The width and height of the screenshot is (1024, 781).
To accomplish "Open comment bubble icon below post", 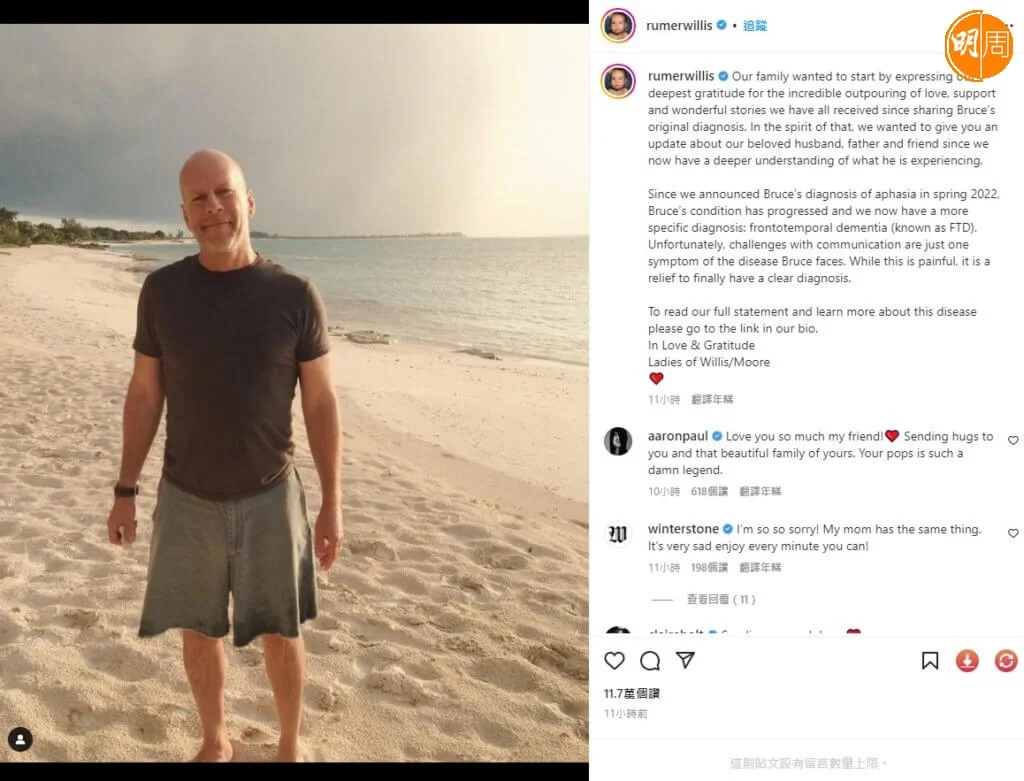I will pyautogui.click(x=650, y=661).
